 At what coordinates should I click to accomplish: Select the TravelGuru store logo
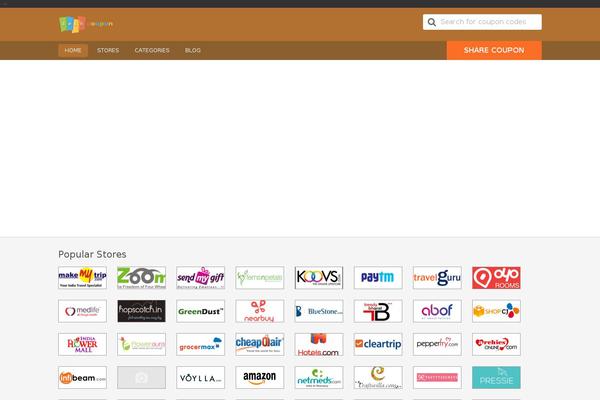tap(437, 278)
